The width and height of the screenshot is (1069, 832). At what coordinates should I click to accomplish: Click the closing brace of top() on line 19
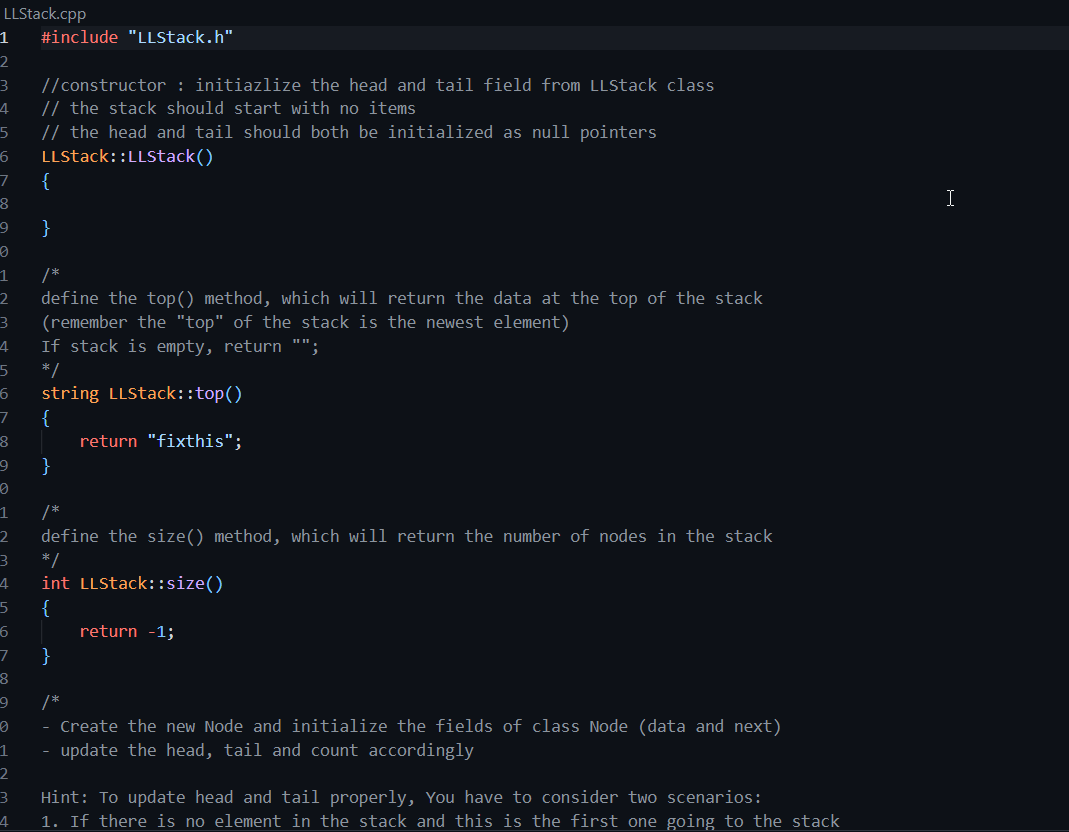pos(45,465)
